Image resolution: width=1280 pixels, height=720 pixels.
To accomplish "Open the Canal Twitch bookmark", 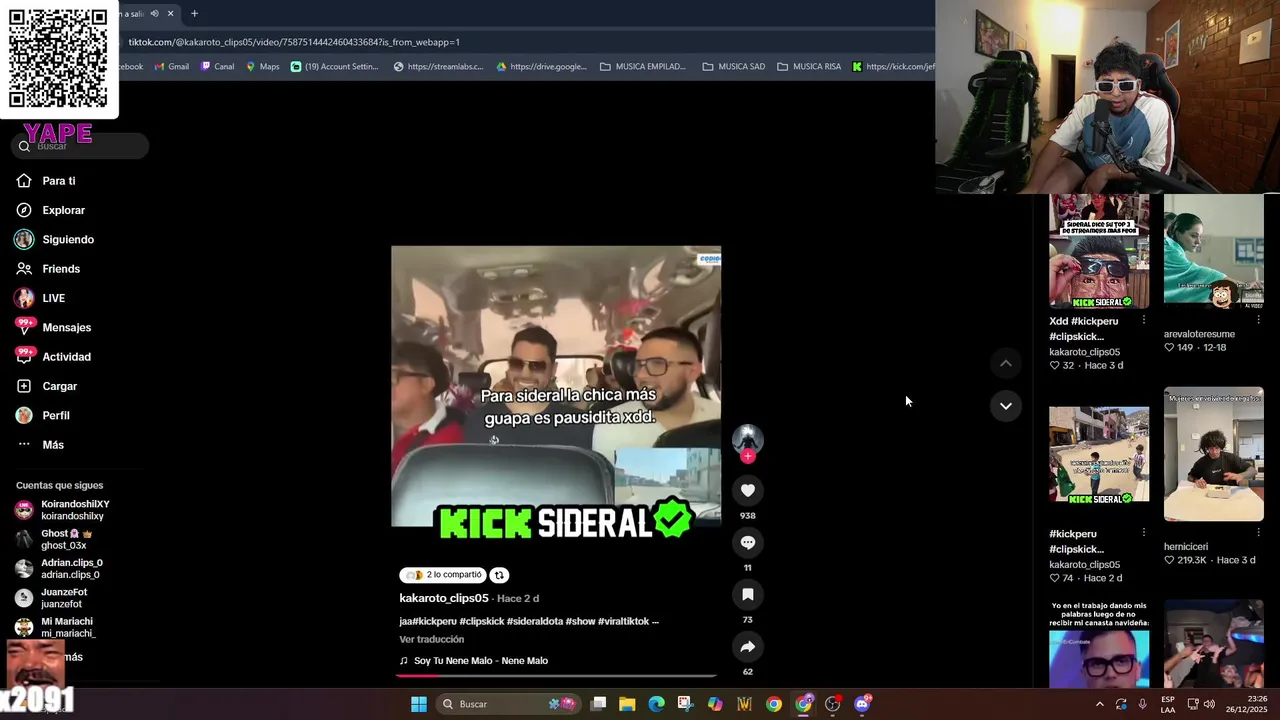I will point(217,67).
